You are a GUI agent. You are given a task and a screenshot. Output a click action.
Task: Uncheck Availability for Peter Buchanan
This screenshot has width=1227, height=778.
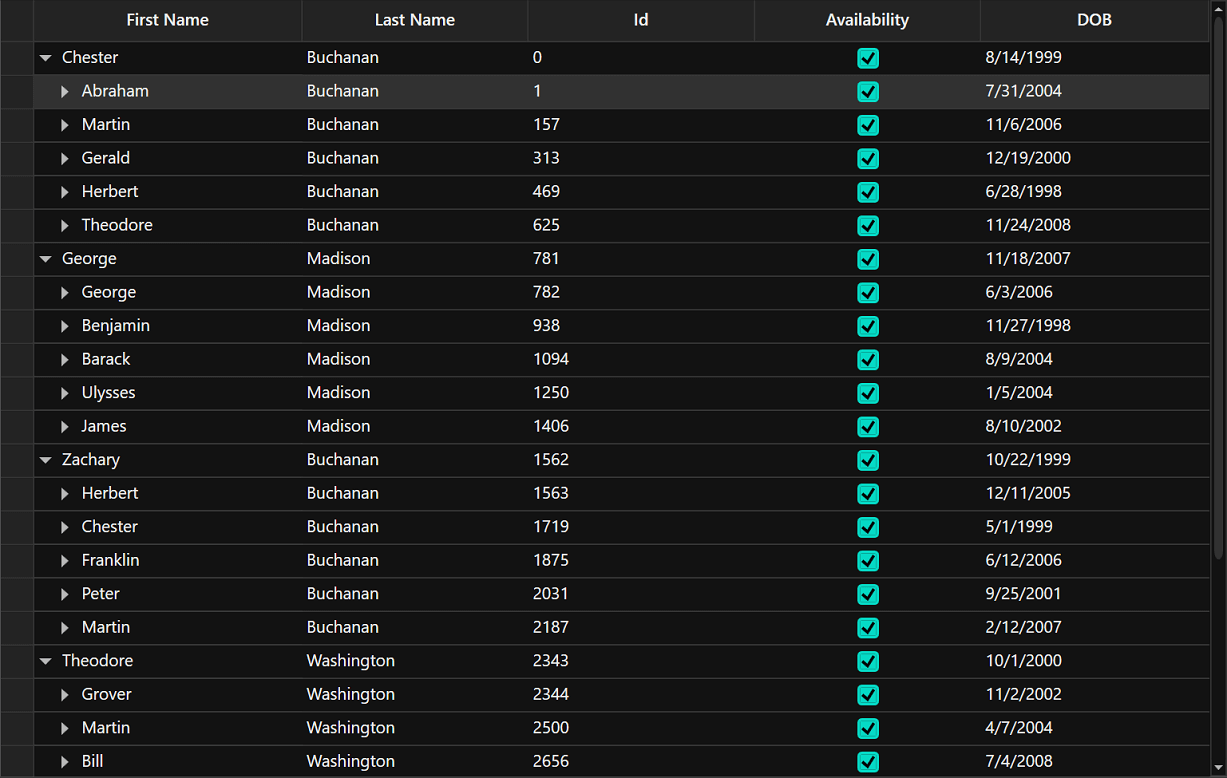click(868, 594)
